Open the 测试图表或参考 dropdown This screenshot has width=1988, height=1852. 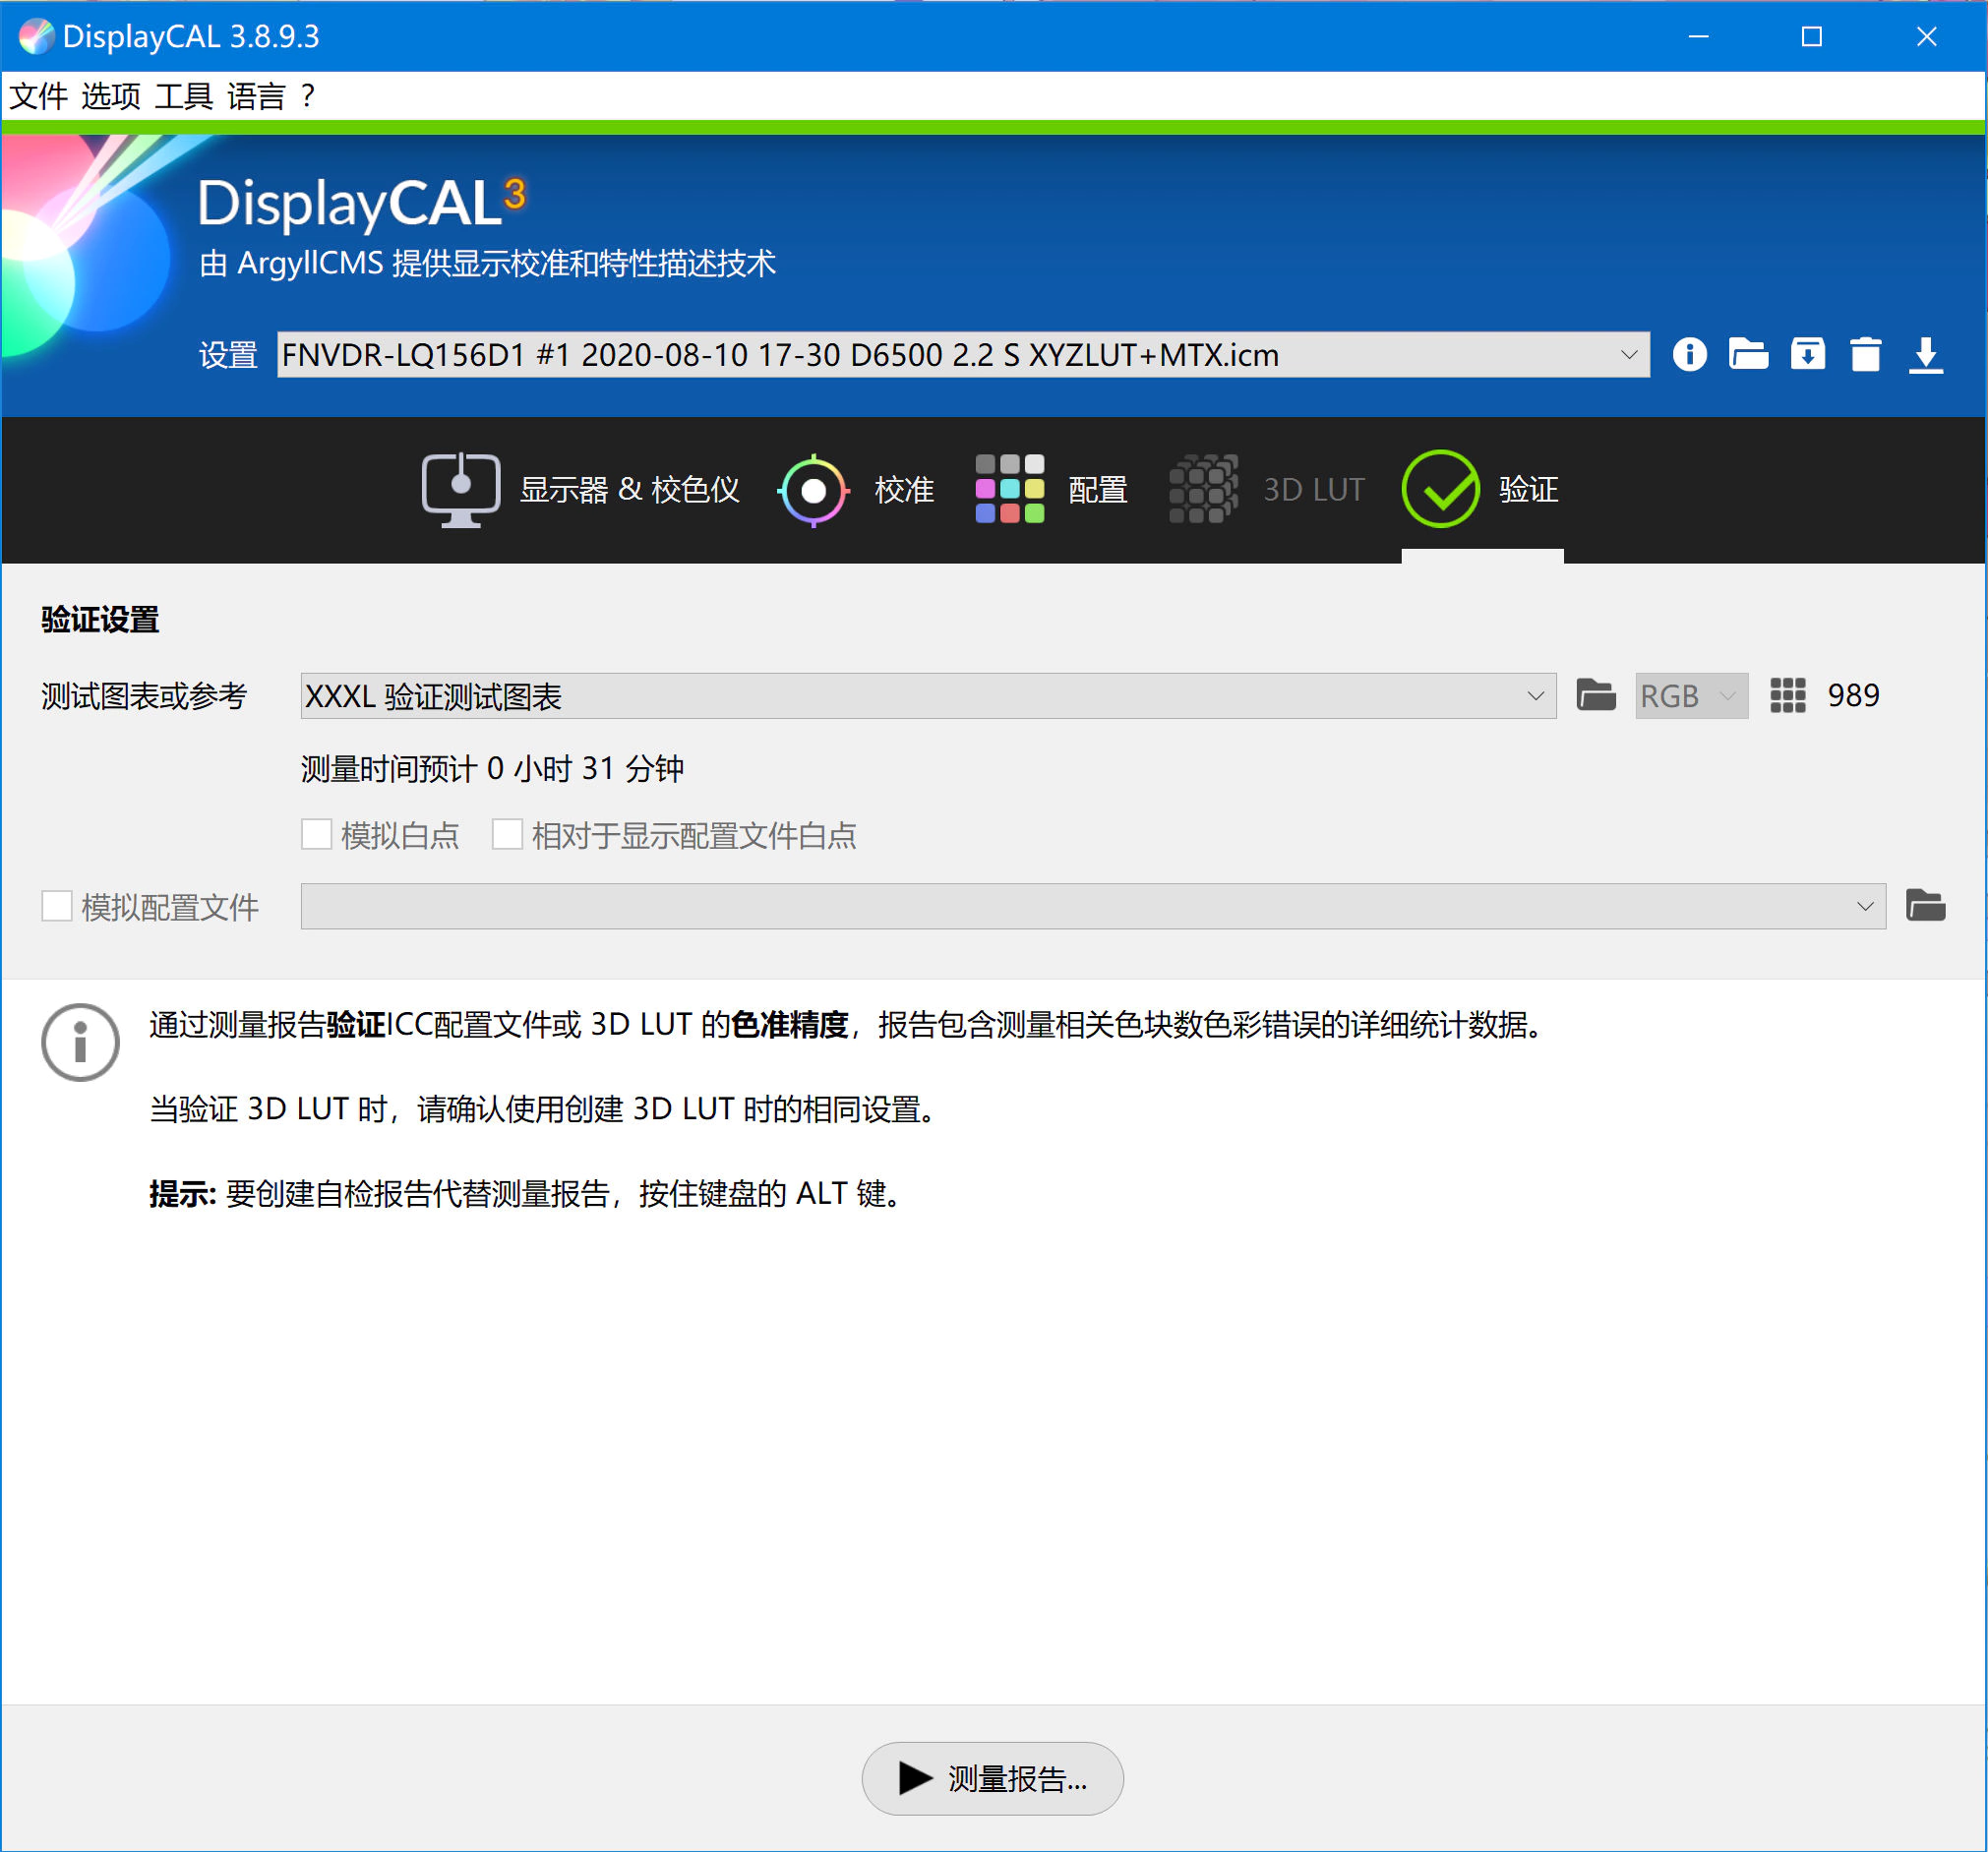coord(928,696)
